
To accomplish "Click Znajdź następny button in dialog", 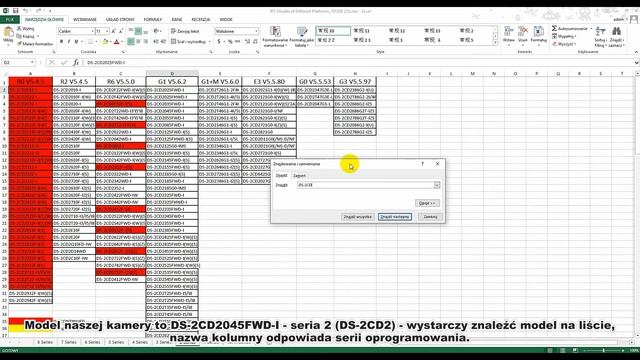I will click(395, 217).
